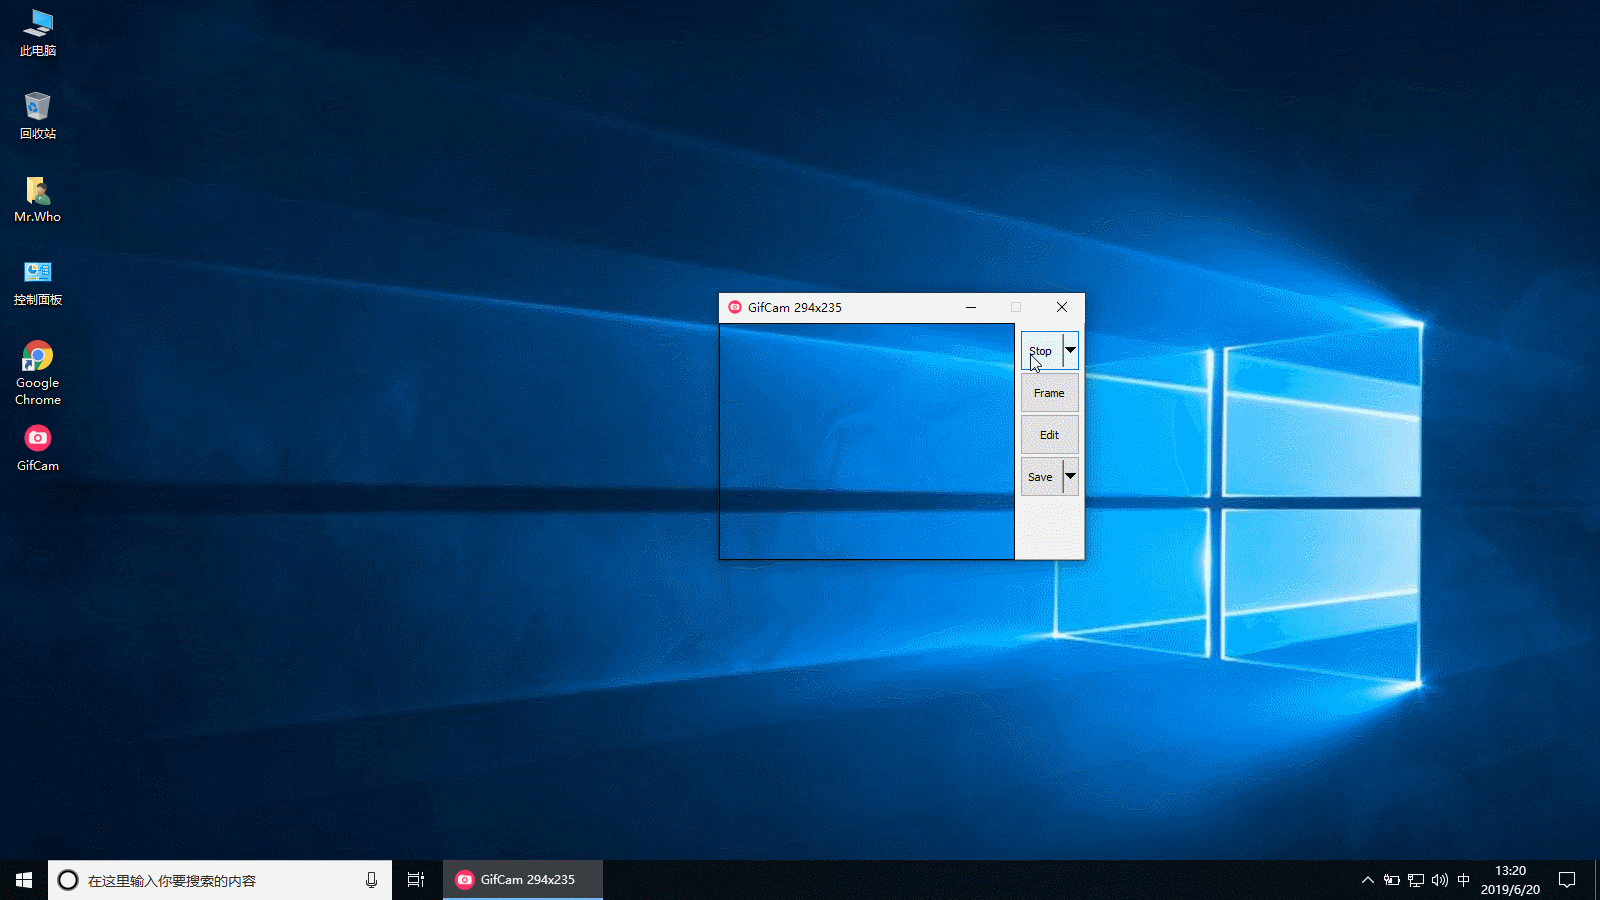Select the 控制面板 control panel icon
The height and width of the screenshot is (900, 1600).
pyautogui.click(x=38, y=282)
